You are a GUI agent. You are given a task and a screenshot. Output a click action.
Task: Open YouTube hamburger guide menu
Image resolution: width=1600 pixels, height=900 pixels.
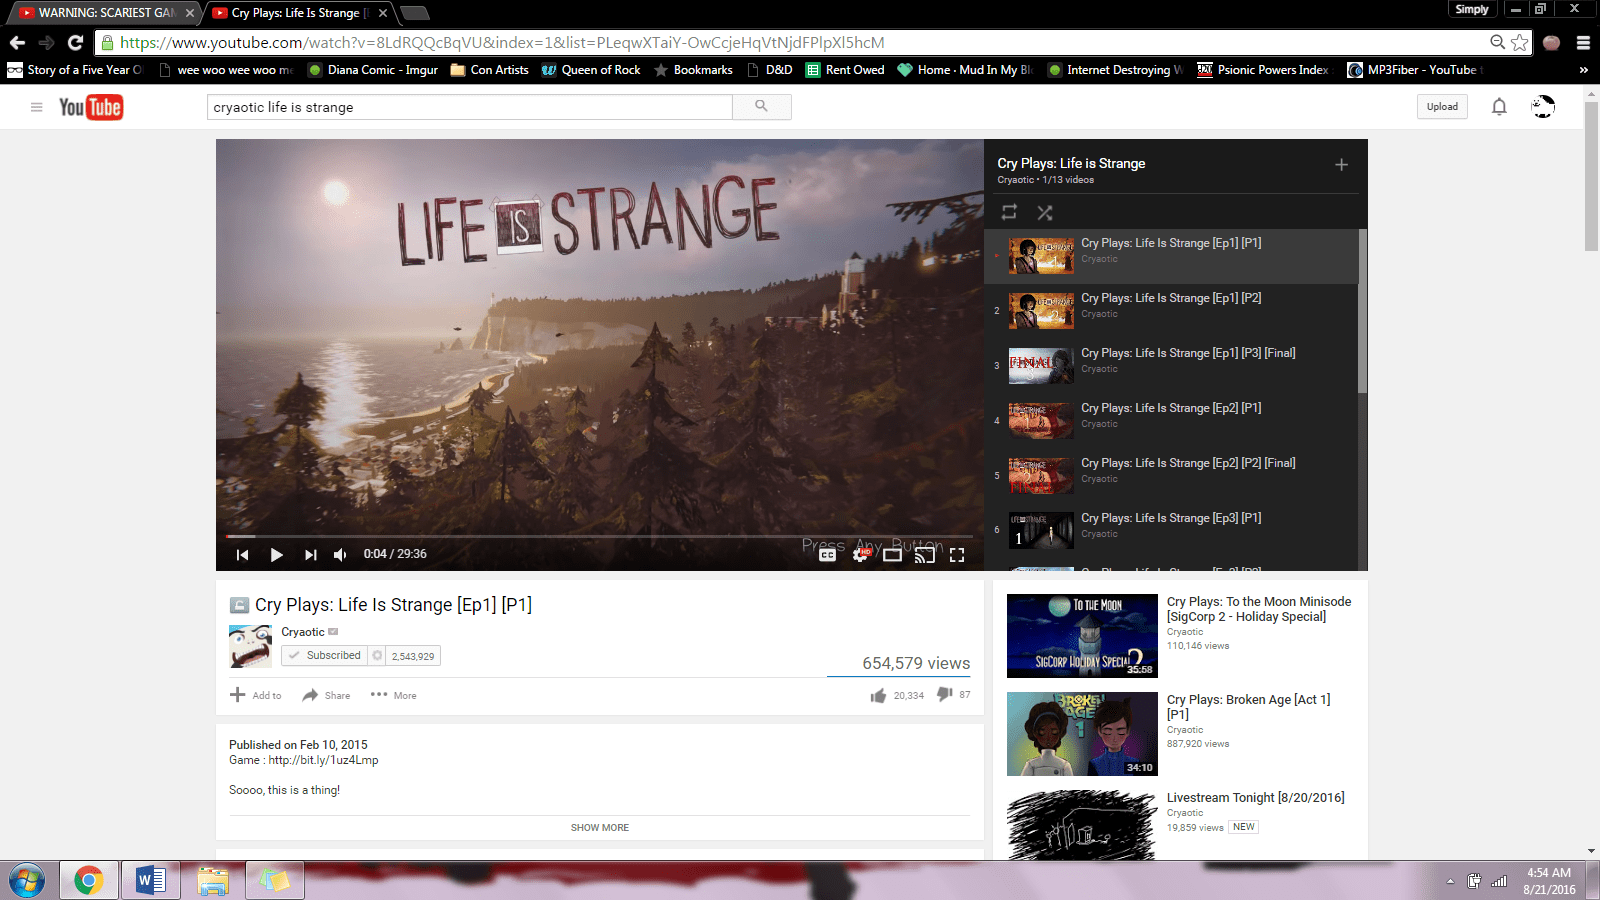click(x=37, y=107)
